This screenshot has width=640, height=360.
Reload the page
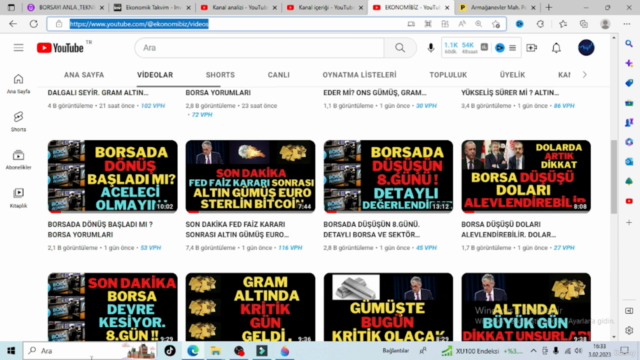(33, 24)
